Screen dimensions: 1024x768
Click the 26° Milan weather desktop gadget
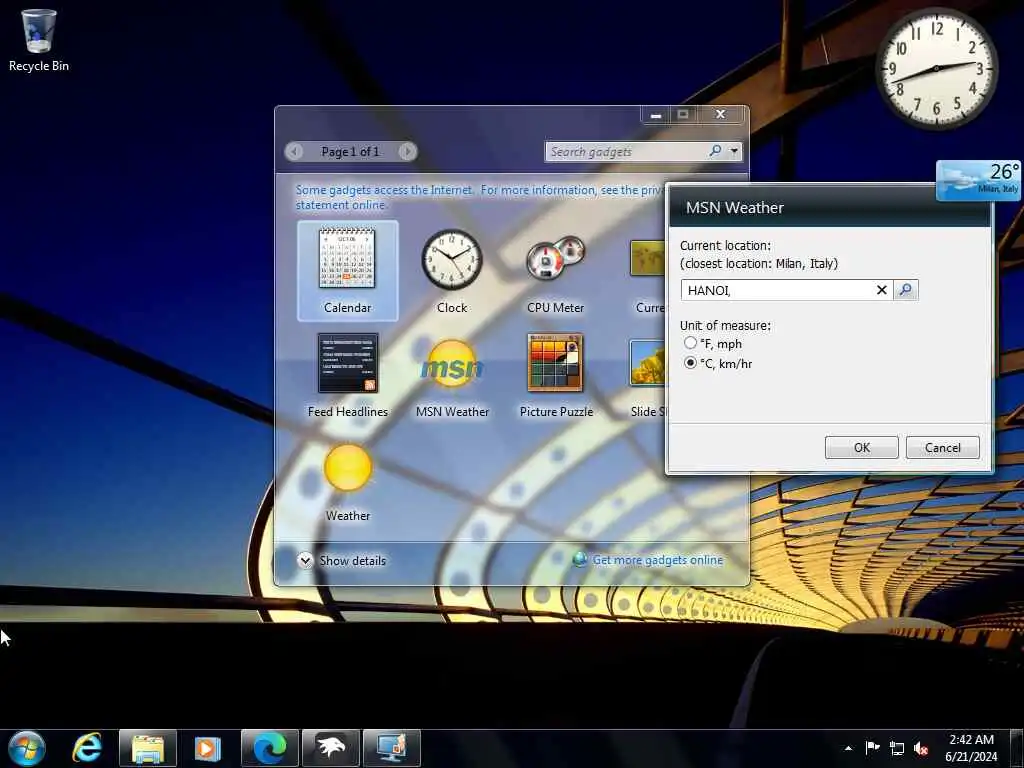click(x=978, y=179)
